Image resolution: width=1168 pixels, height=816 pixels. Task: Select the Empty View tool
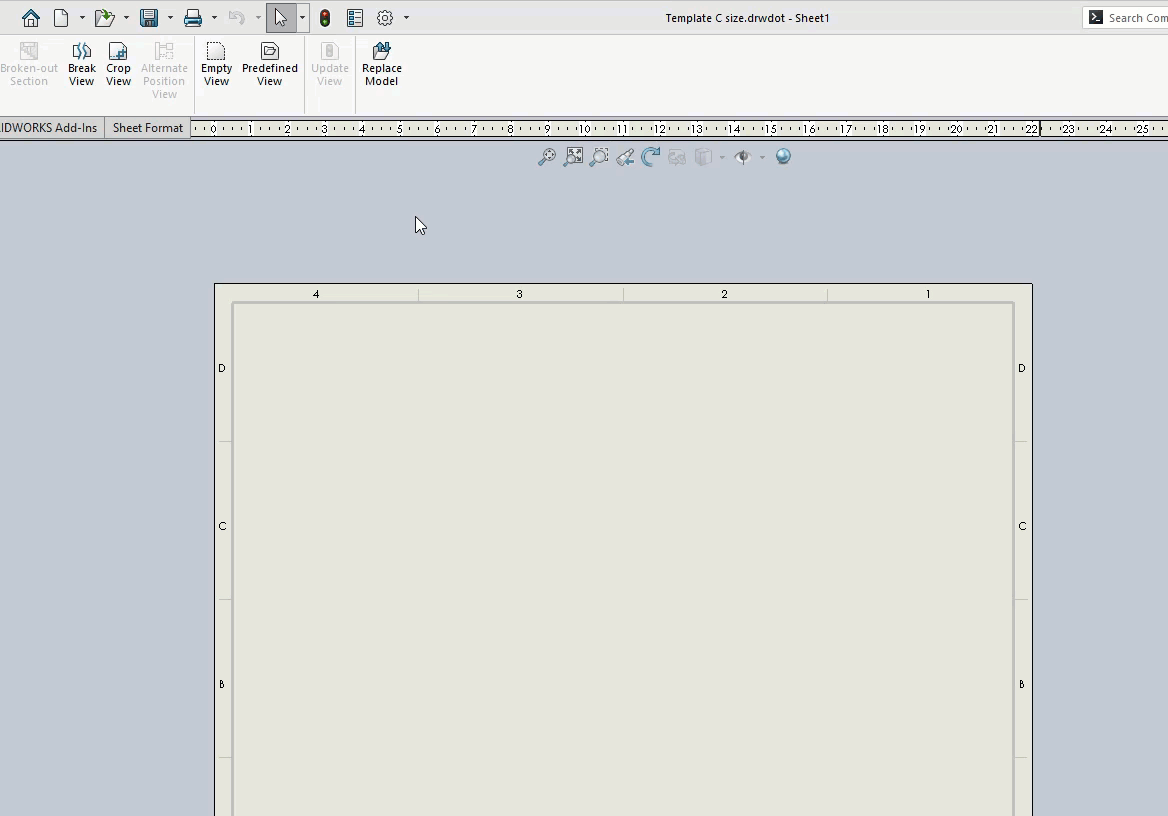tap(216, 62)
